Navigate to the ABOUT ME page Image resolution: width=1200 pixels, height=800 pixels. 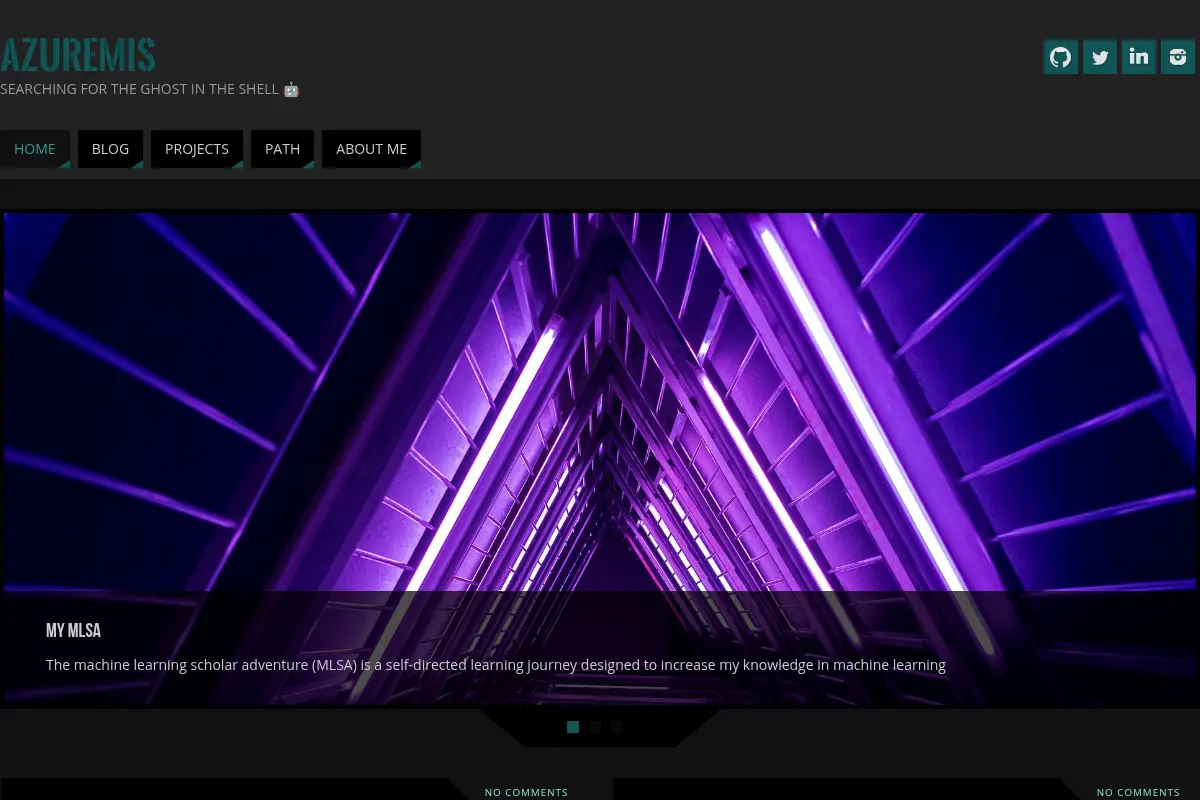(x=371, y=149)
